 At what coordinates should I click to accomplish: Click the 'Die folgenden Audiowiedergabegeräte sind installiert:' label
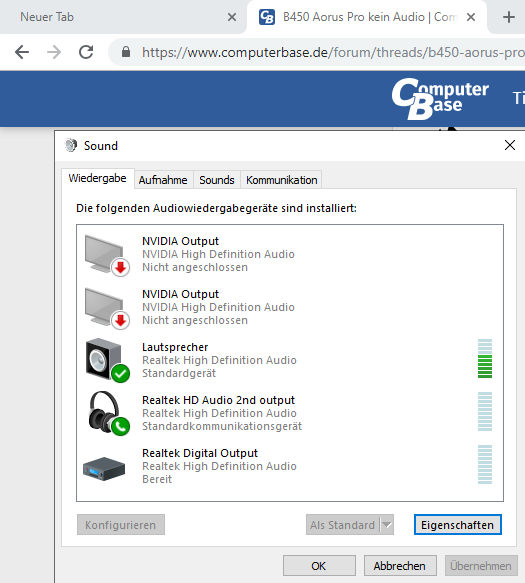tap(216, 208)
